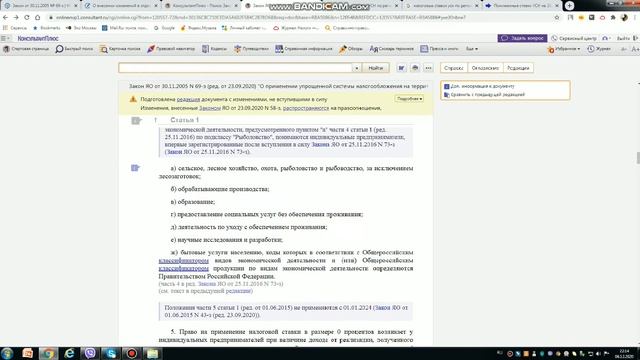Open the main menu hamburger icon

pyautogui.click(x=4, y=38)
